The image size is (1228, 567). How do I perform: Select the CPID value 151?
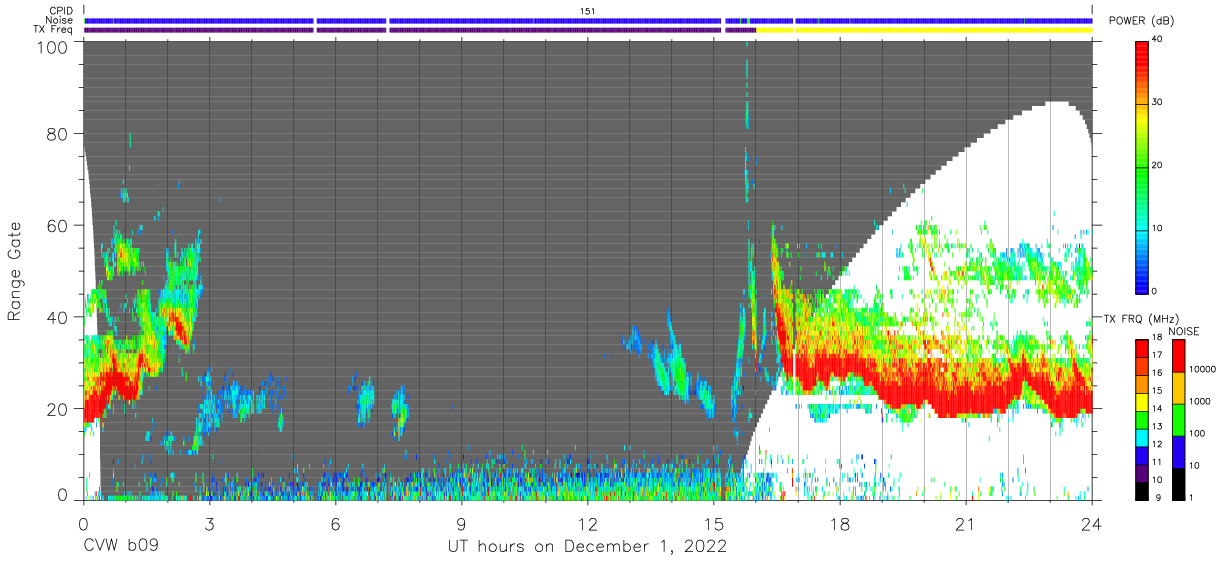tap(588, 10)
